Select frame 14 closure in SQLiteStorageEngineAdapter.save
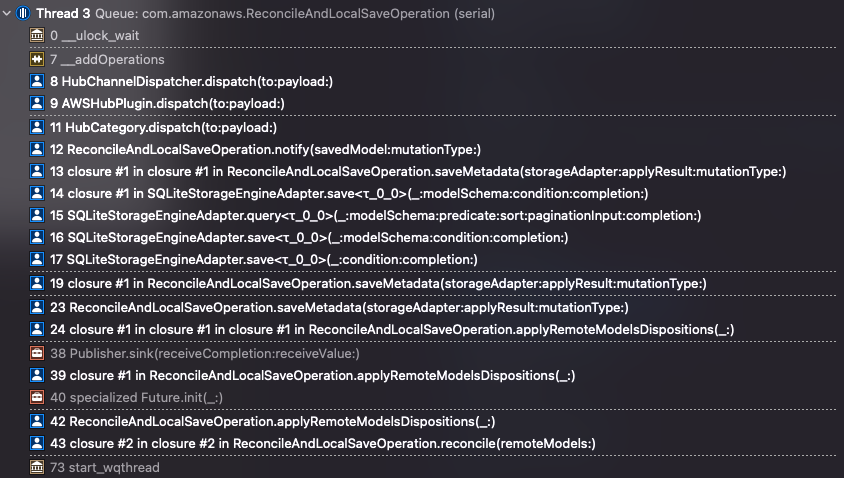Viewport: 844px width, 478px height. pos(349,194)
